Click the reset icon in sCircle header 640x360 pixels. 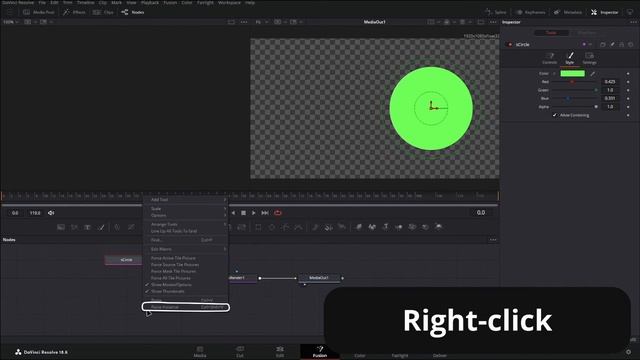[631, 44]
